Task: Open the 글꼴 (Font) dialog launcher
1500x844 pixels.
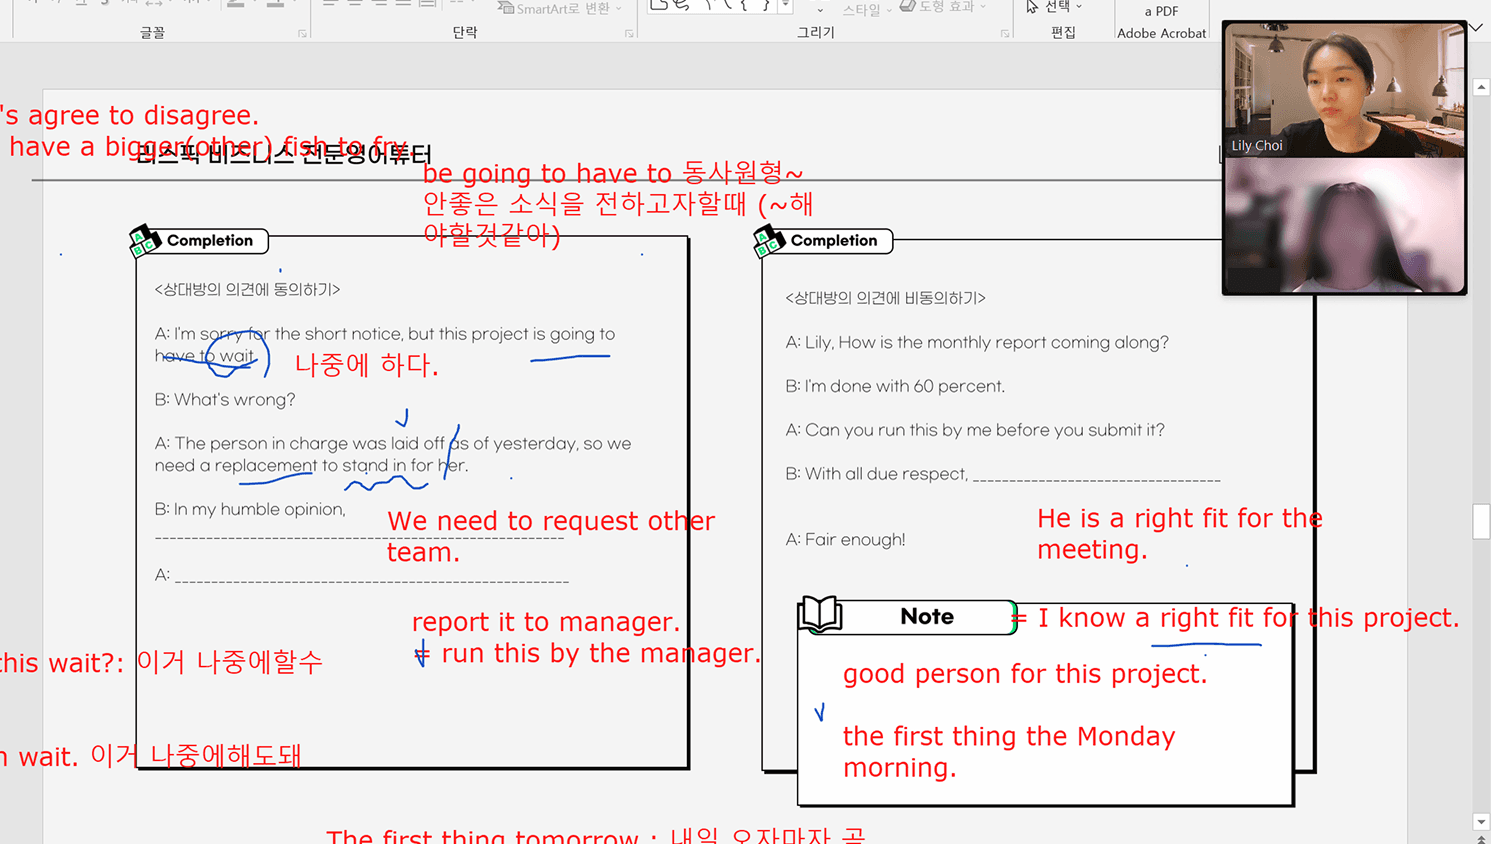Action: pos(302,34)
